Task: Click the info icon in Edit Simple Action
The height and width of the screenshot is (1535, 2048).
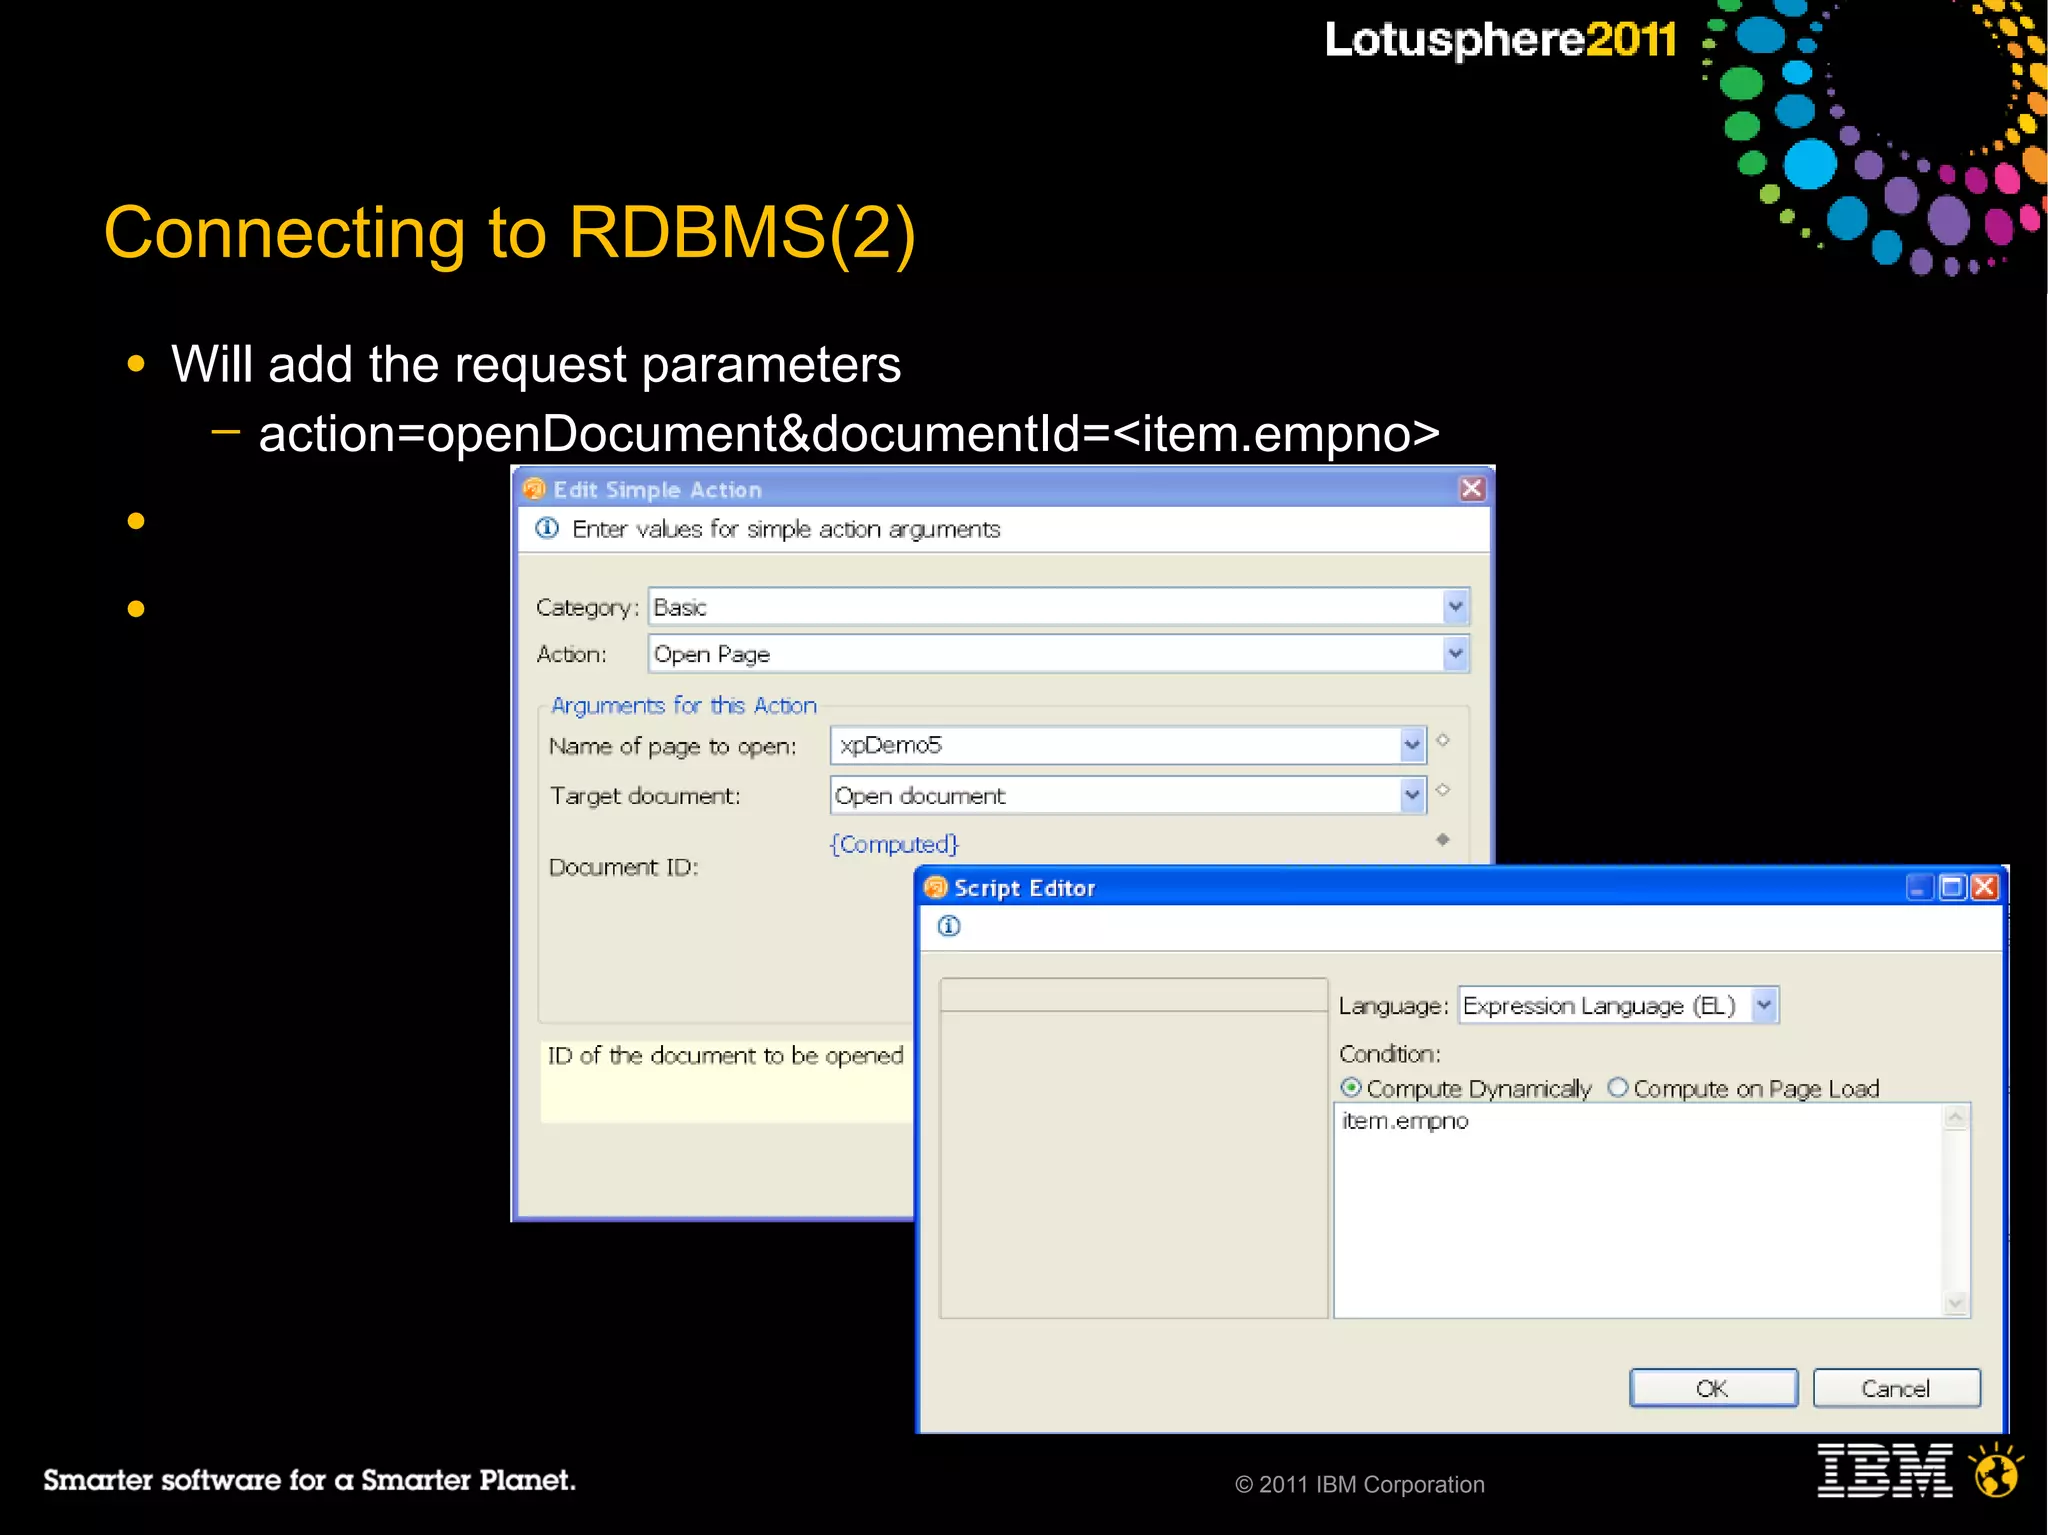Action: pos(547,528)
